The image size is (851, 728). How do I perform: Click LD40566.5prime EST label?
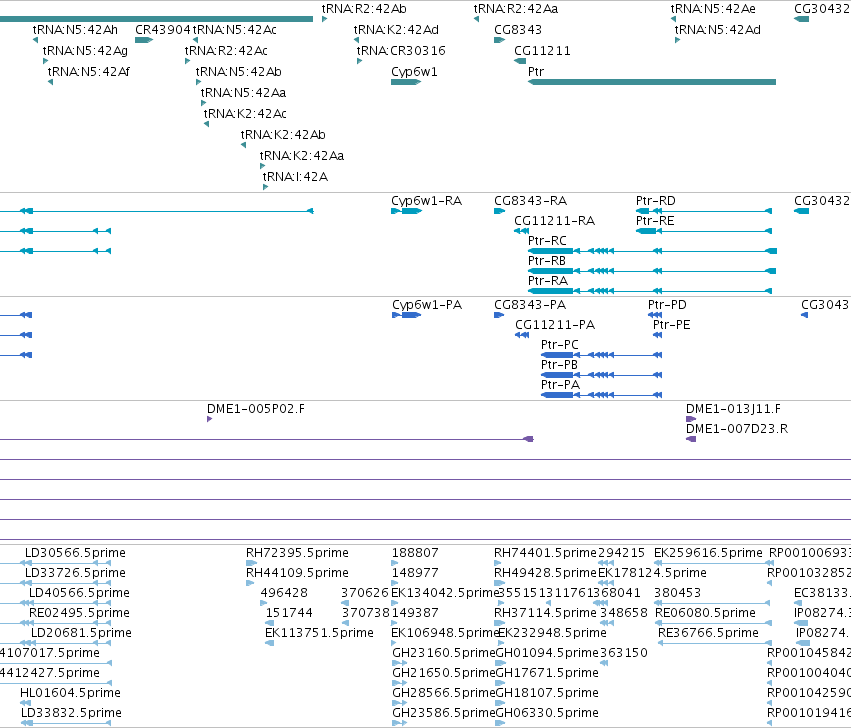(79, 593)
